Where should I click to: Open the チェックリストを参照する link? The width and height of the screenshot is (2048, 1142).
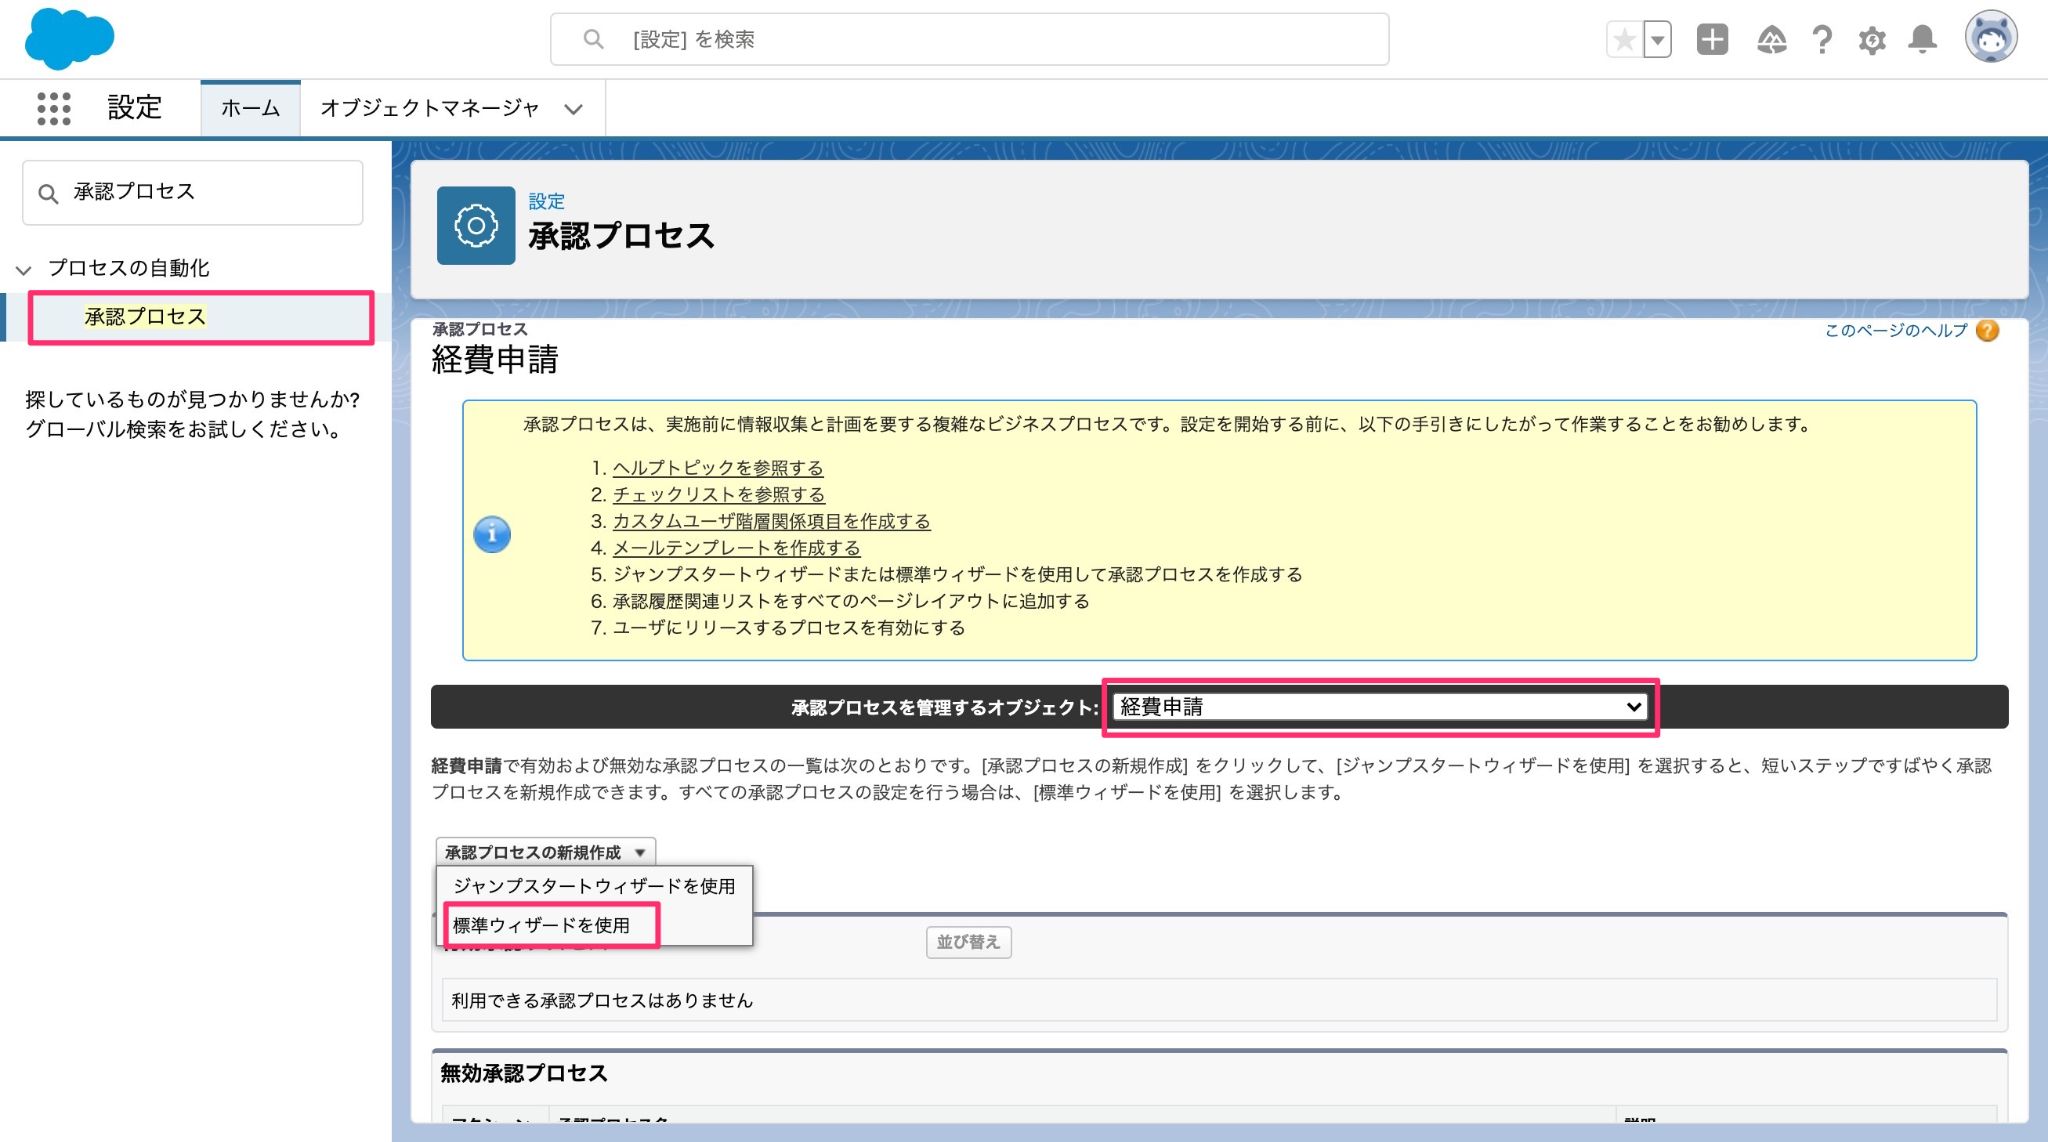(x=719, y=495)
